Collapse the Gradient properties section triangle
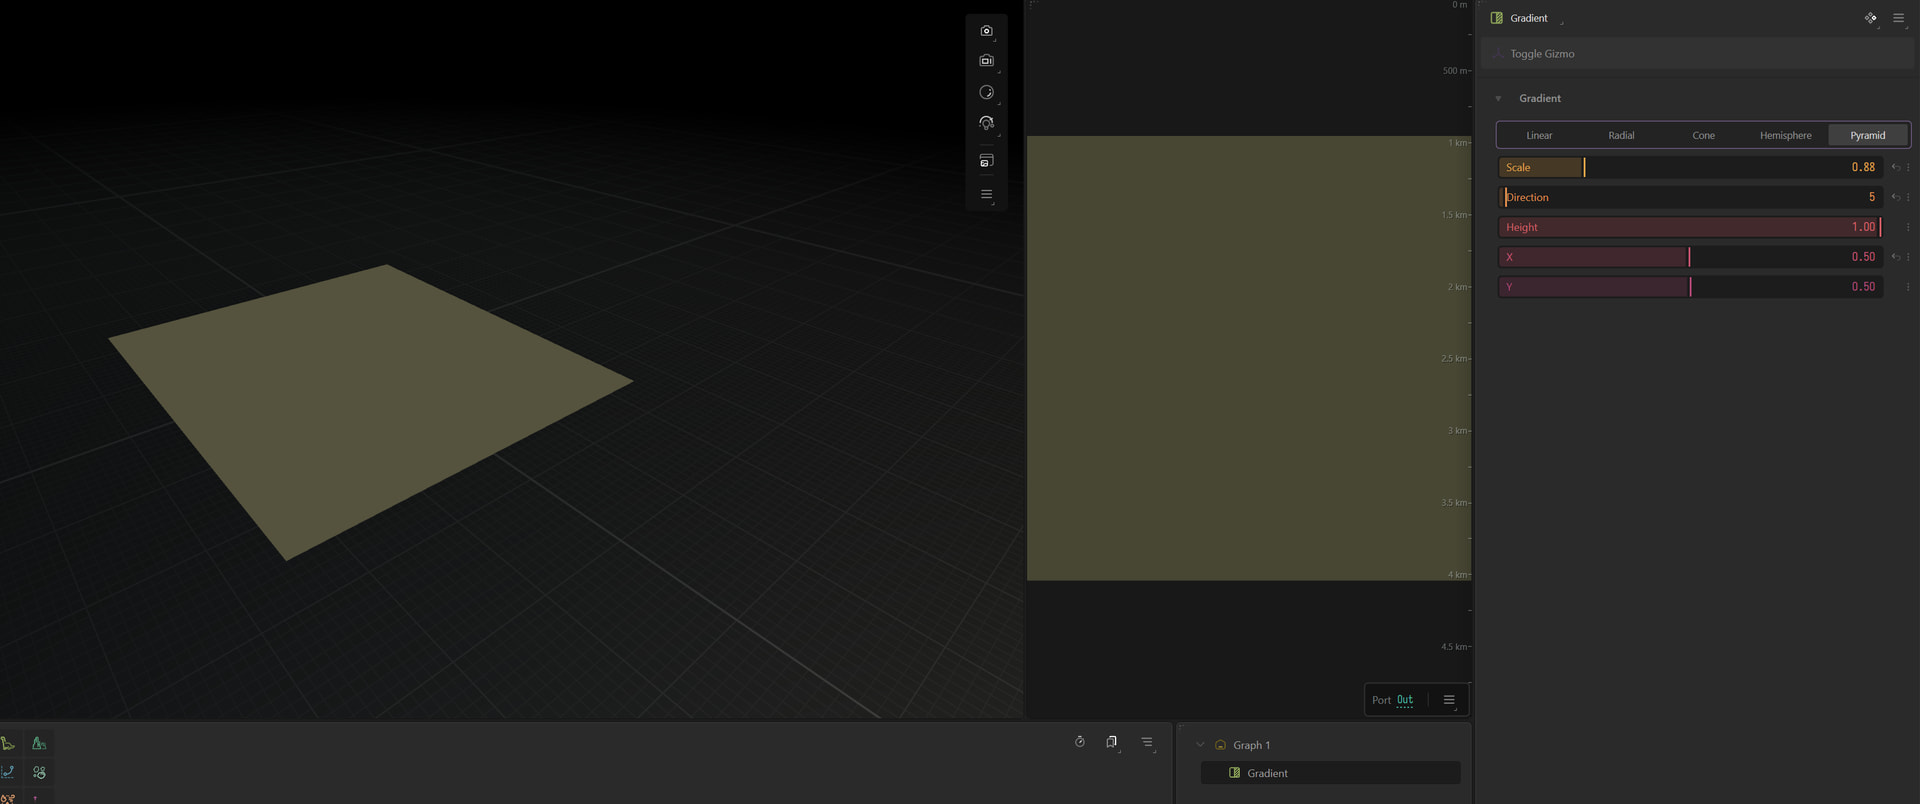 [x=1498, y=98]
